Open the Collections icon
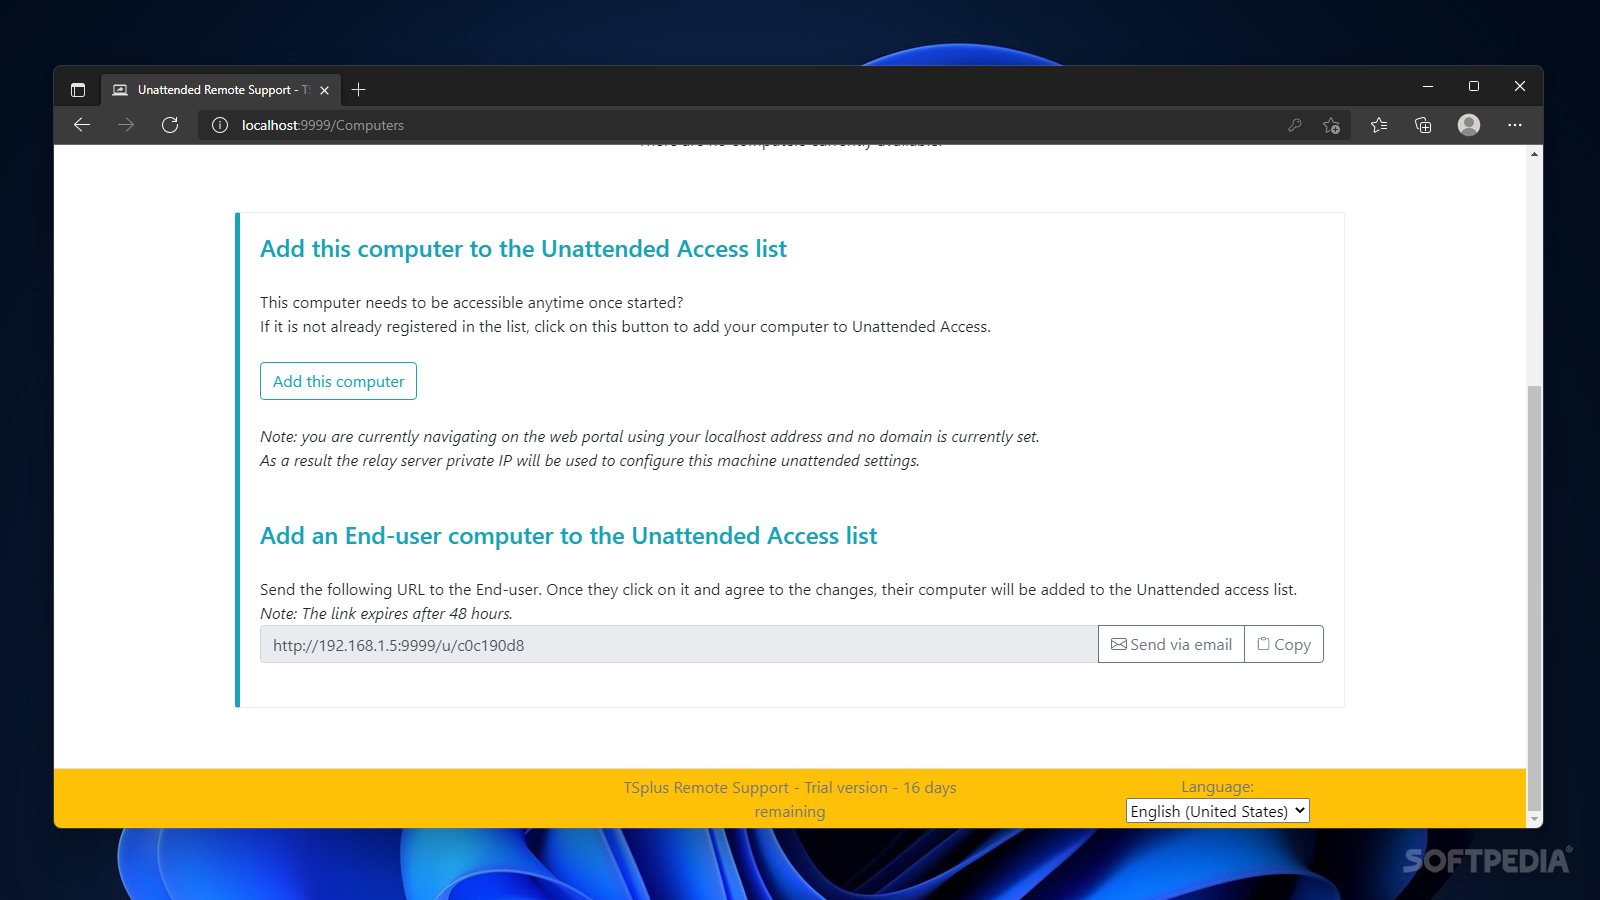The width and height of the screenshot is (1600, 900). coord(1423,125)
